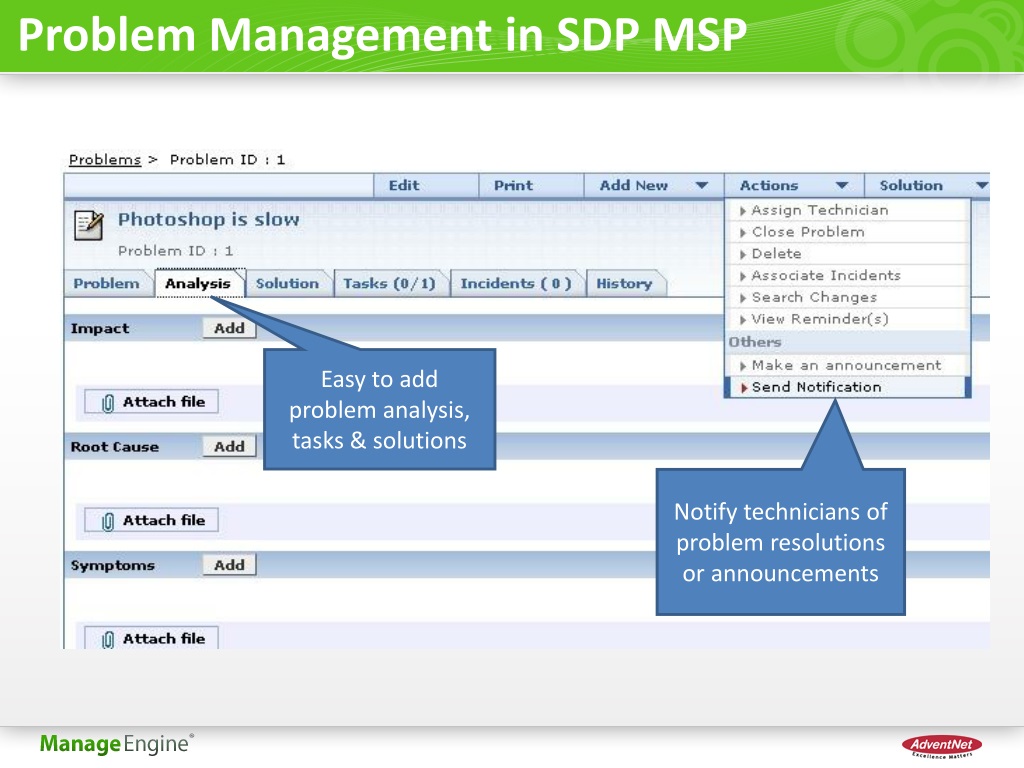Click Add button next to Impact
Viewport: 1024px width, 768px height.
click(x=229, y=328)
